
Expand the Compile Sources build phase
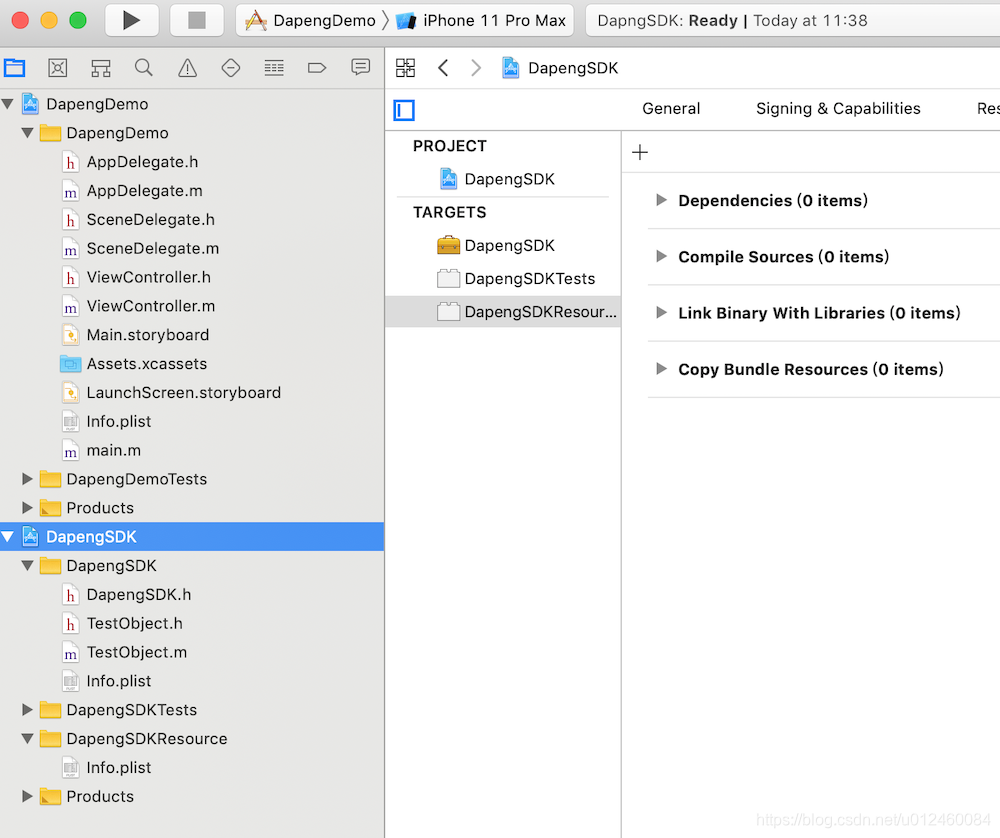[x=661, y=256]
